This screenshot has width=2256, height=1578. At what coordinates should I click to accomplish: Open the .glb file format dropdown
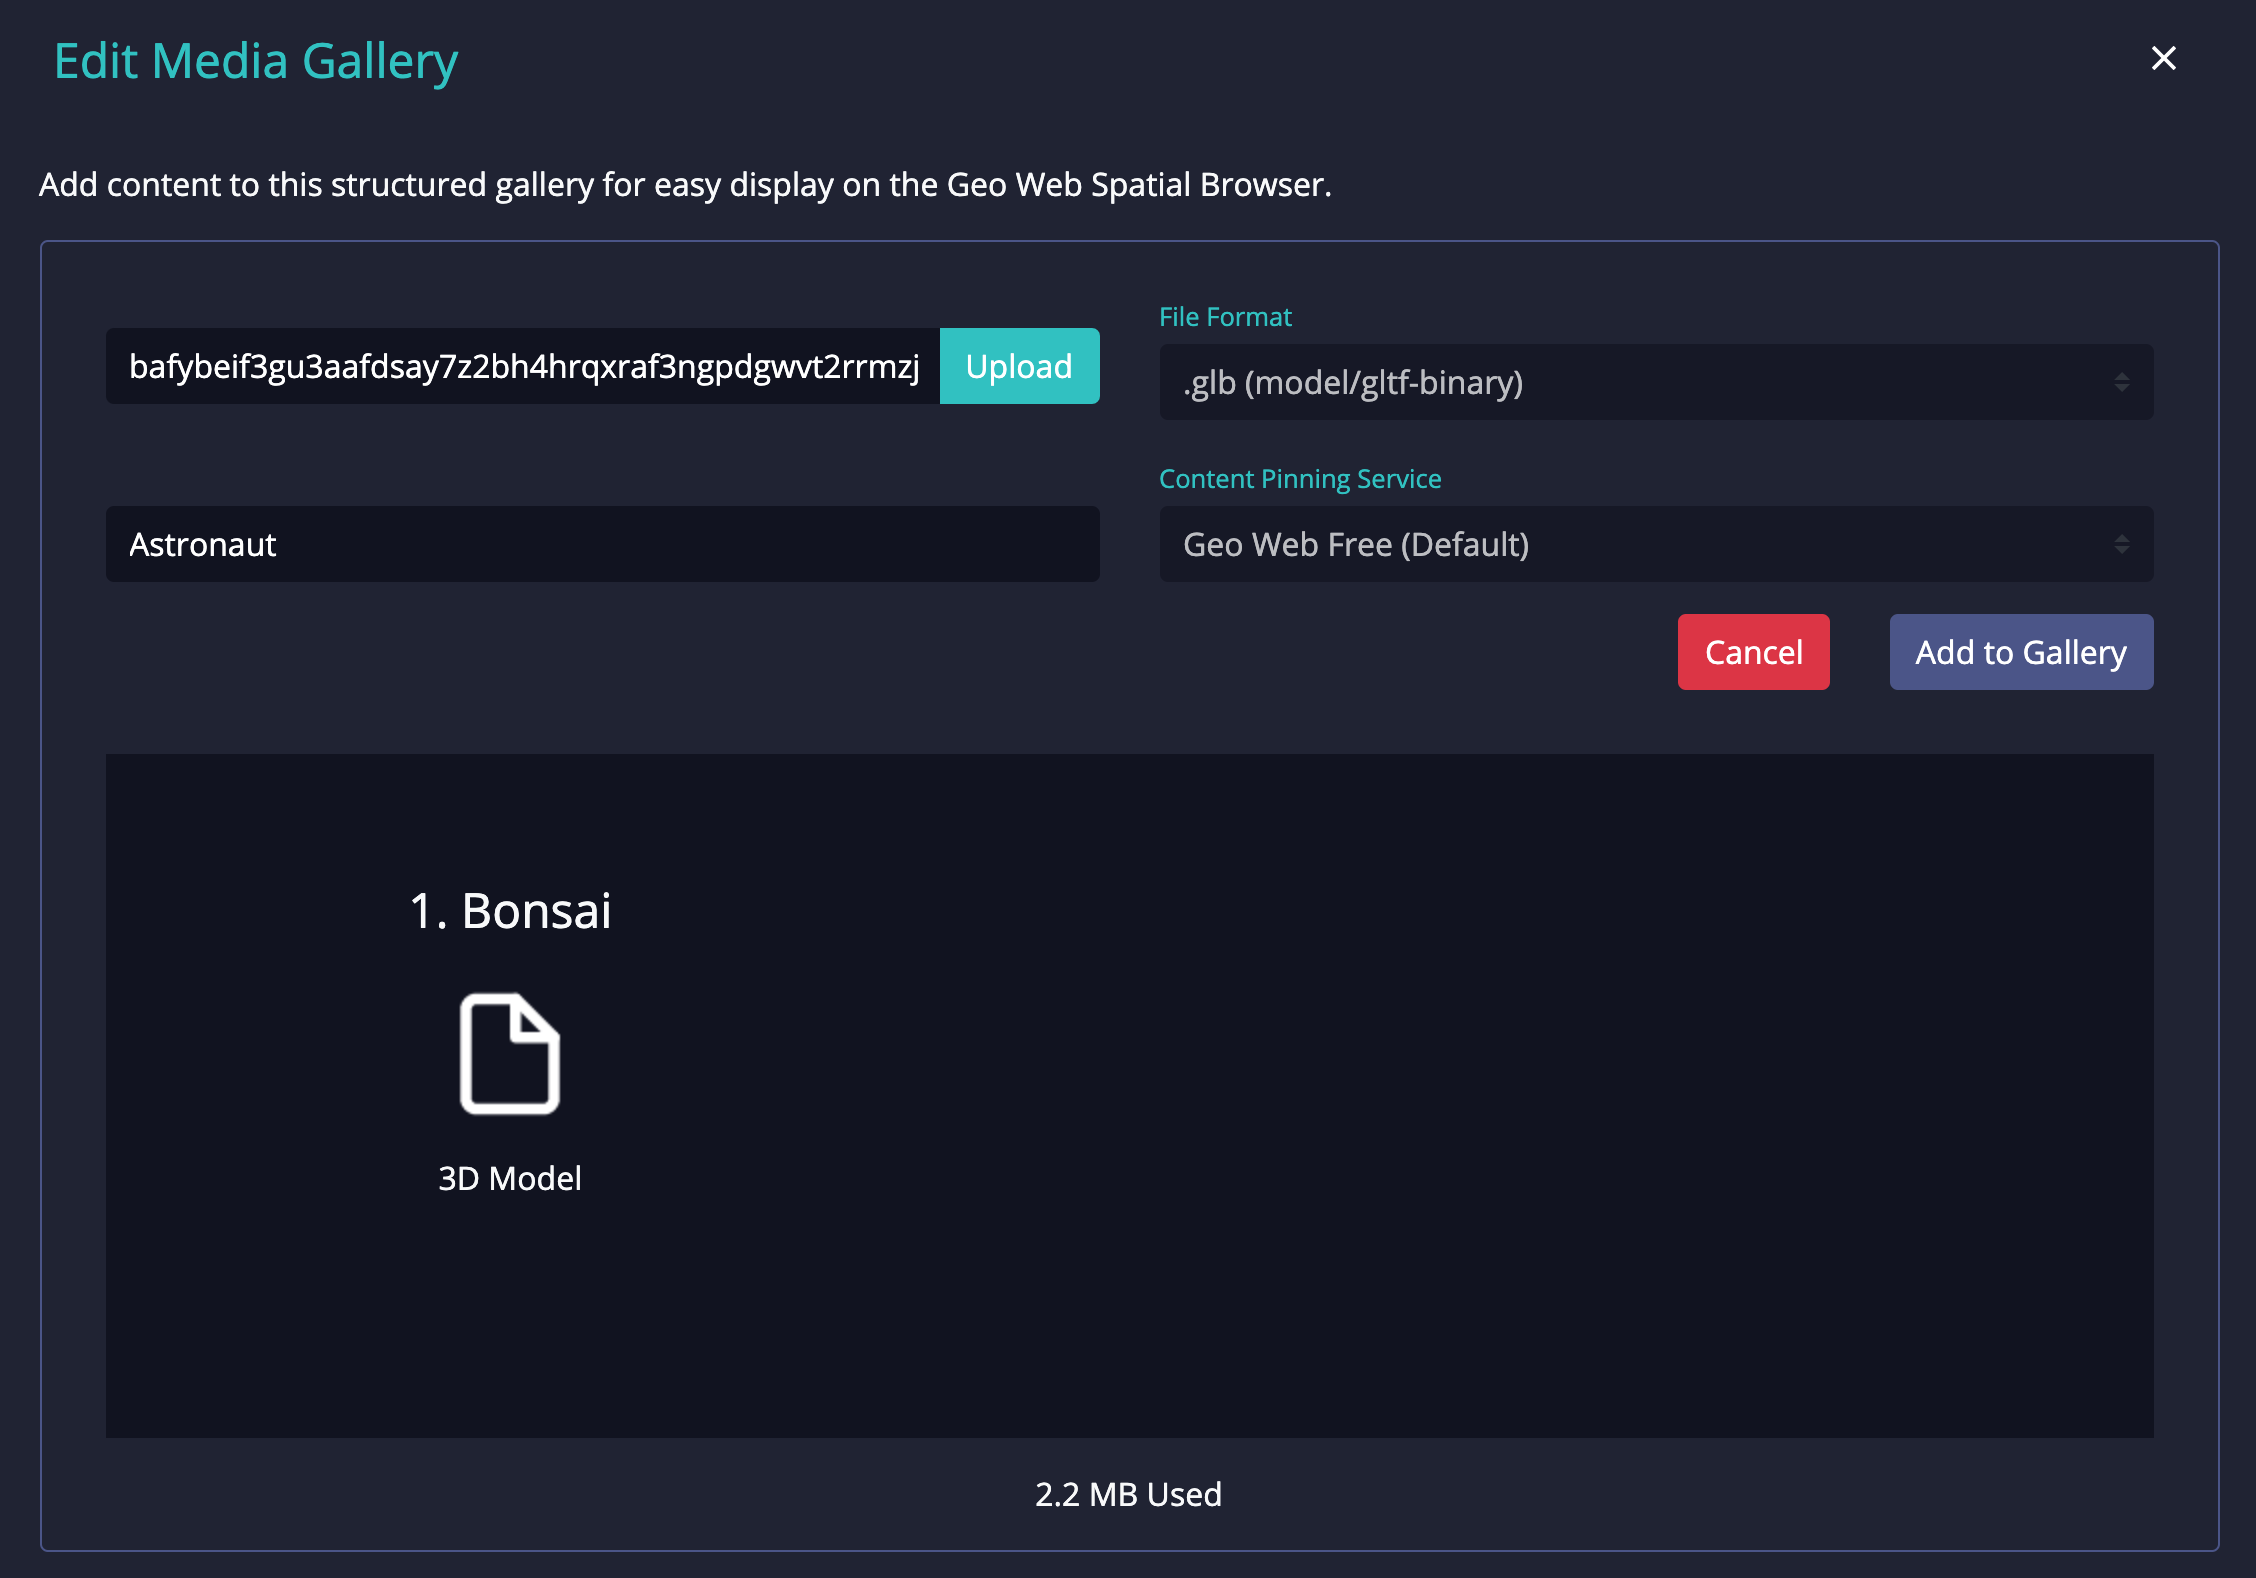(1640, 382)
